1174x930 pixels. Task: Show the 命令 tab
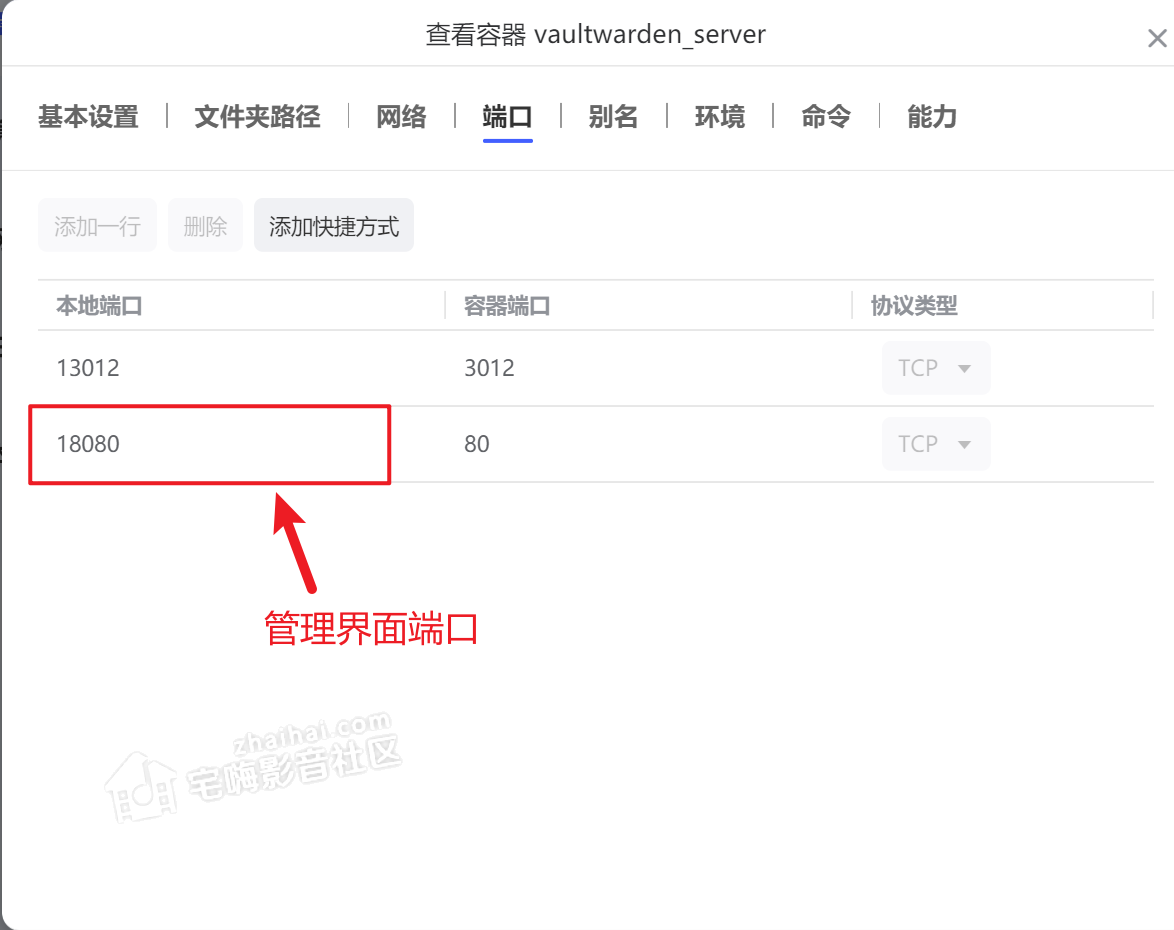[x=826, y=117]
